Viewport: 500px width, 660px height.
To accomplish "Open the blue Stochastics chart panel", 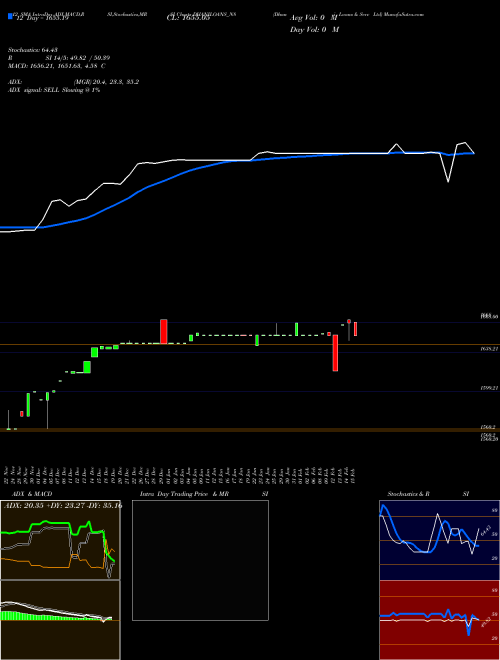I will [x=439, y=540].
